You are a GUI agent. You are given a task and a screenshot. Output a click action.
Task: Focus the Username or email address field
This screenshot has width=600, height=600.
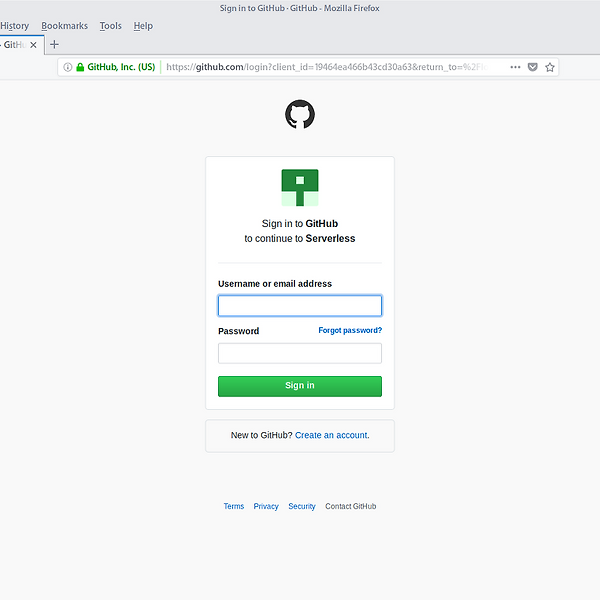tap(300, 306)
